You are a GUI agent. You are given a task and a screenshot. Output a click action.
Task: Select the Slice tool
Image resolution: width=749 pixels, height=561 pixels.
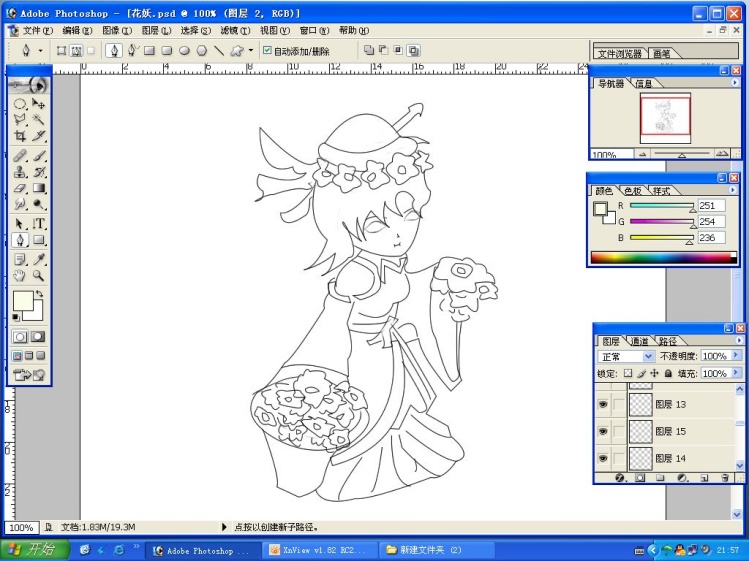(39, 136)
